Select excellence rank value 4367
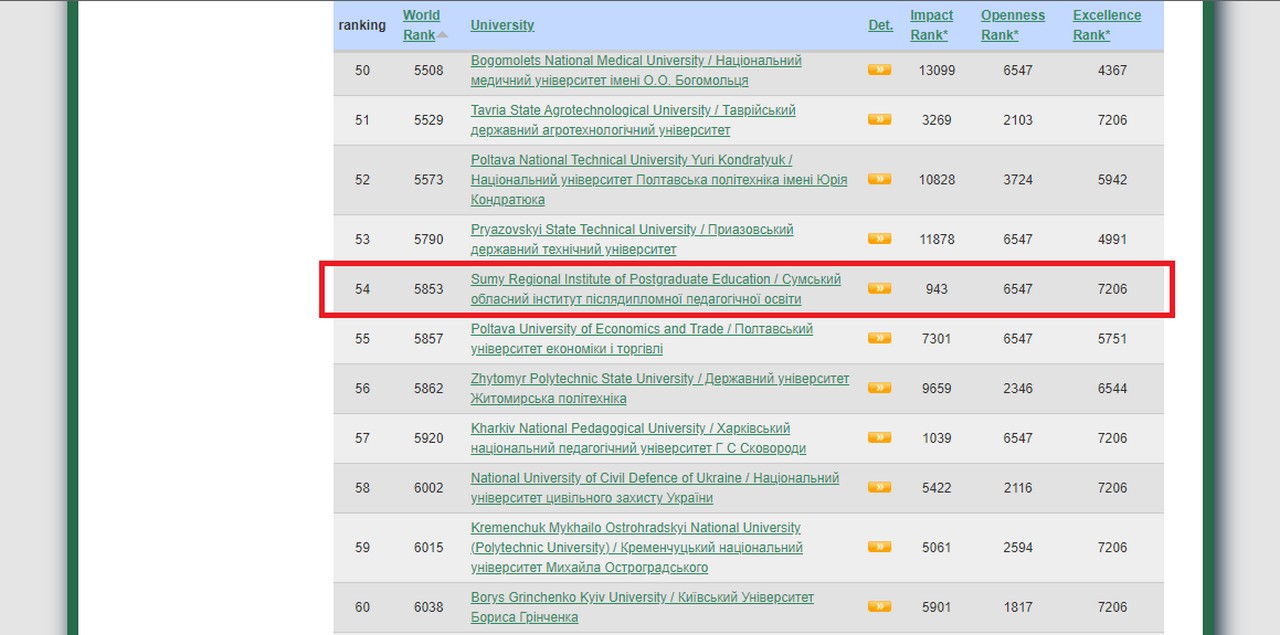Screen dimensions: 1280x635 tap(1112, 70)
